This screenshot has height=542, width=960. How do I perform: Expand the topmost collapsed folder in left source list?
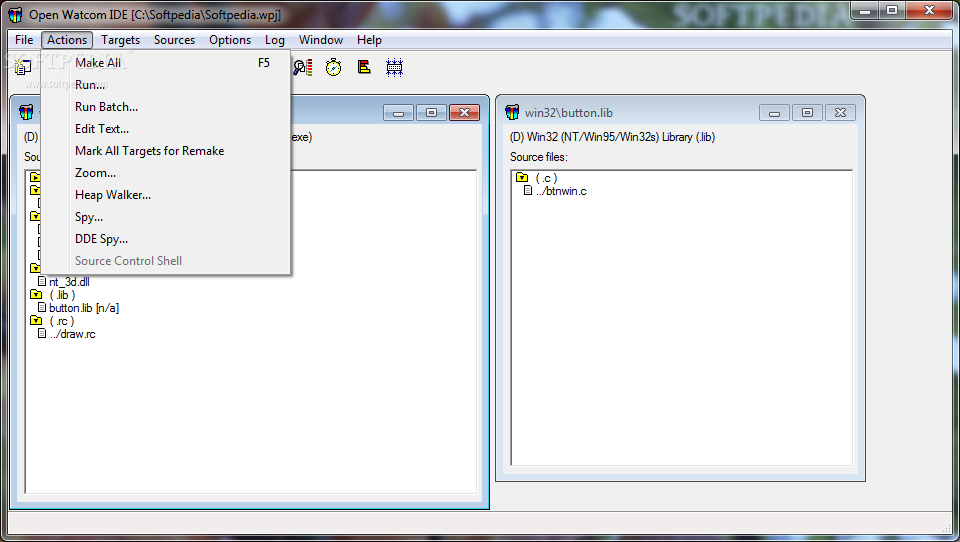pyautogui.click(x=36, y=177)
